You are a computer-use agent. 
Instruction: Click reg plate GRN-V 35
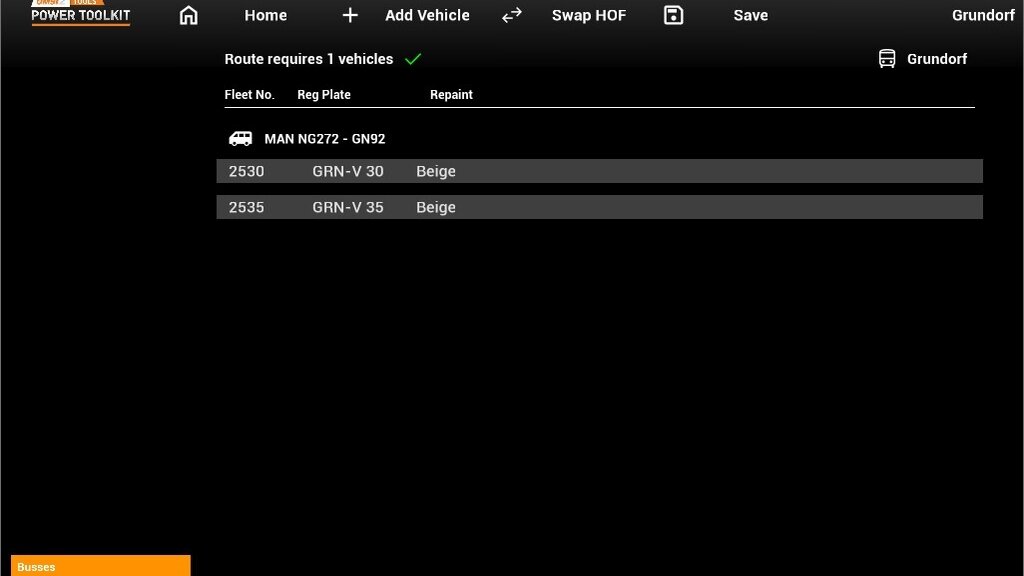[347, 207]
